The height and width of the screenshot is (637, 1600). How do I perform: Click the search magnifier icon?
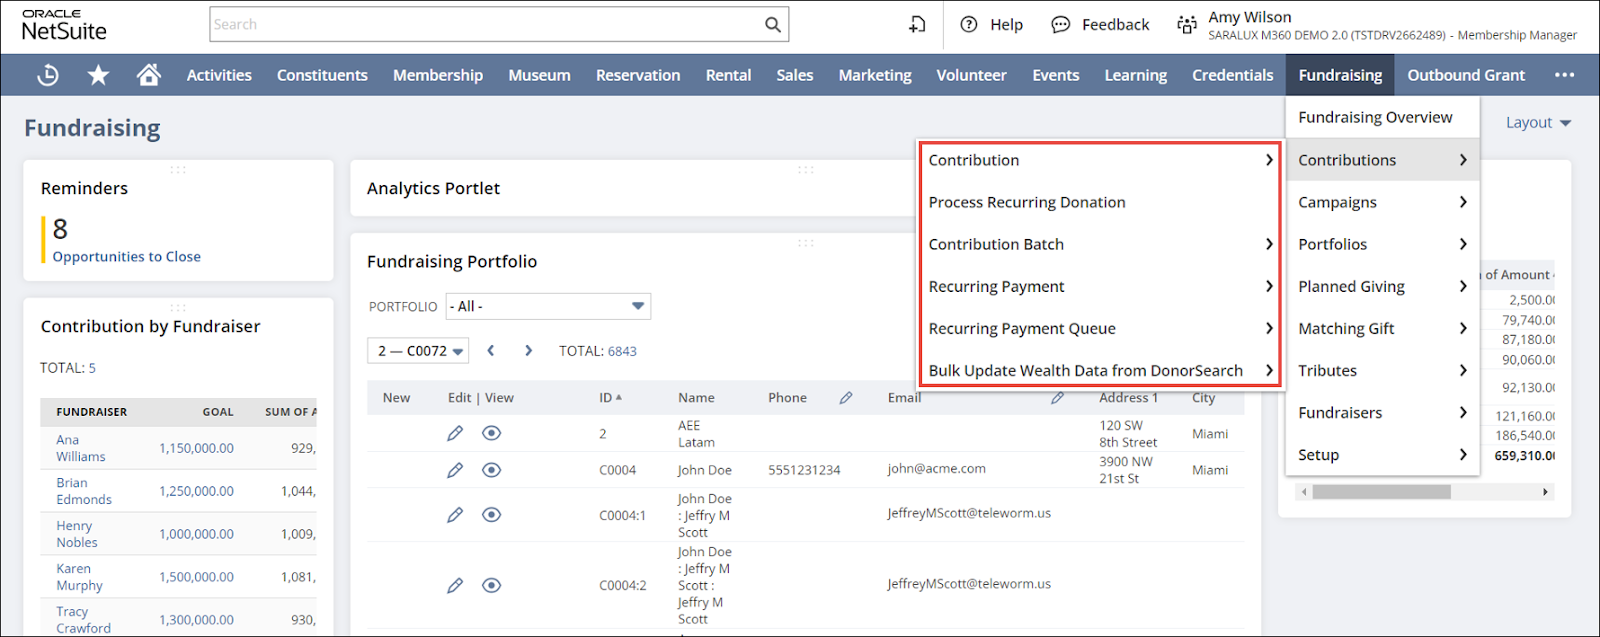(x=772, y=25)
